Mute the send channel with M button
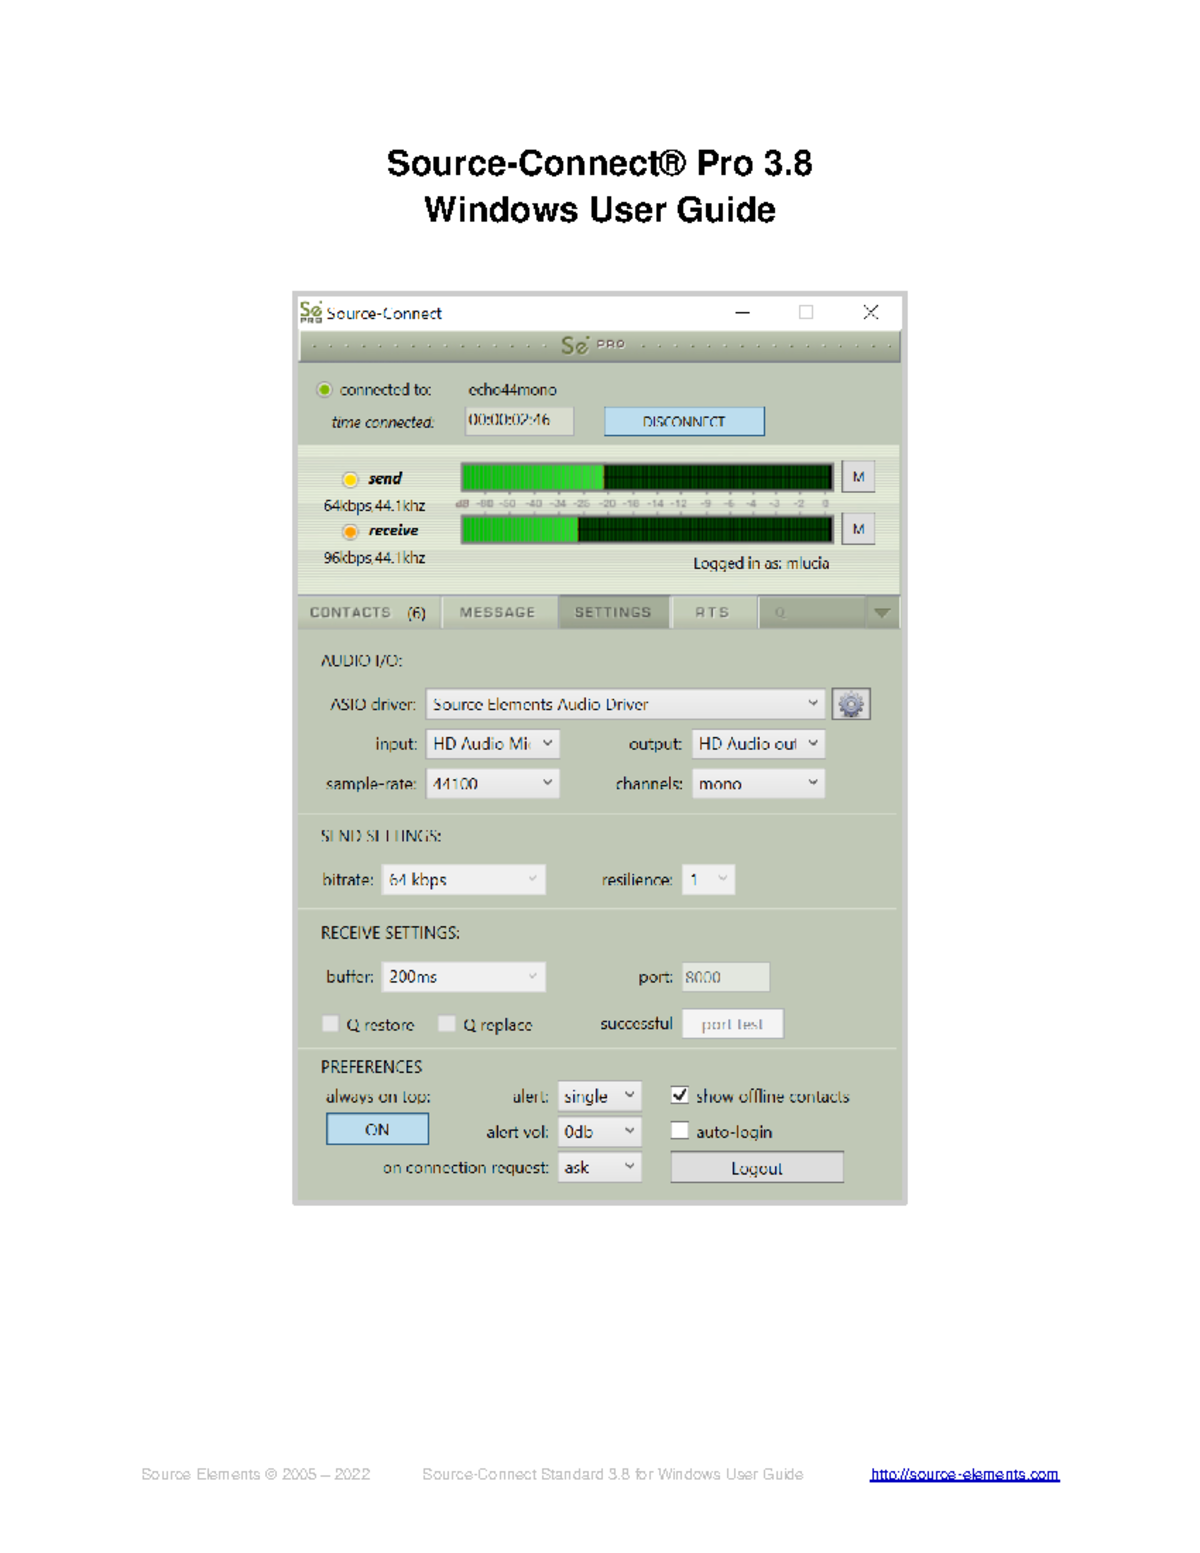The image size is (1200, 1553). click(857, 476)
